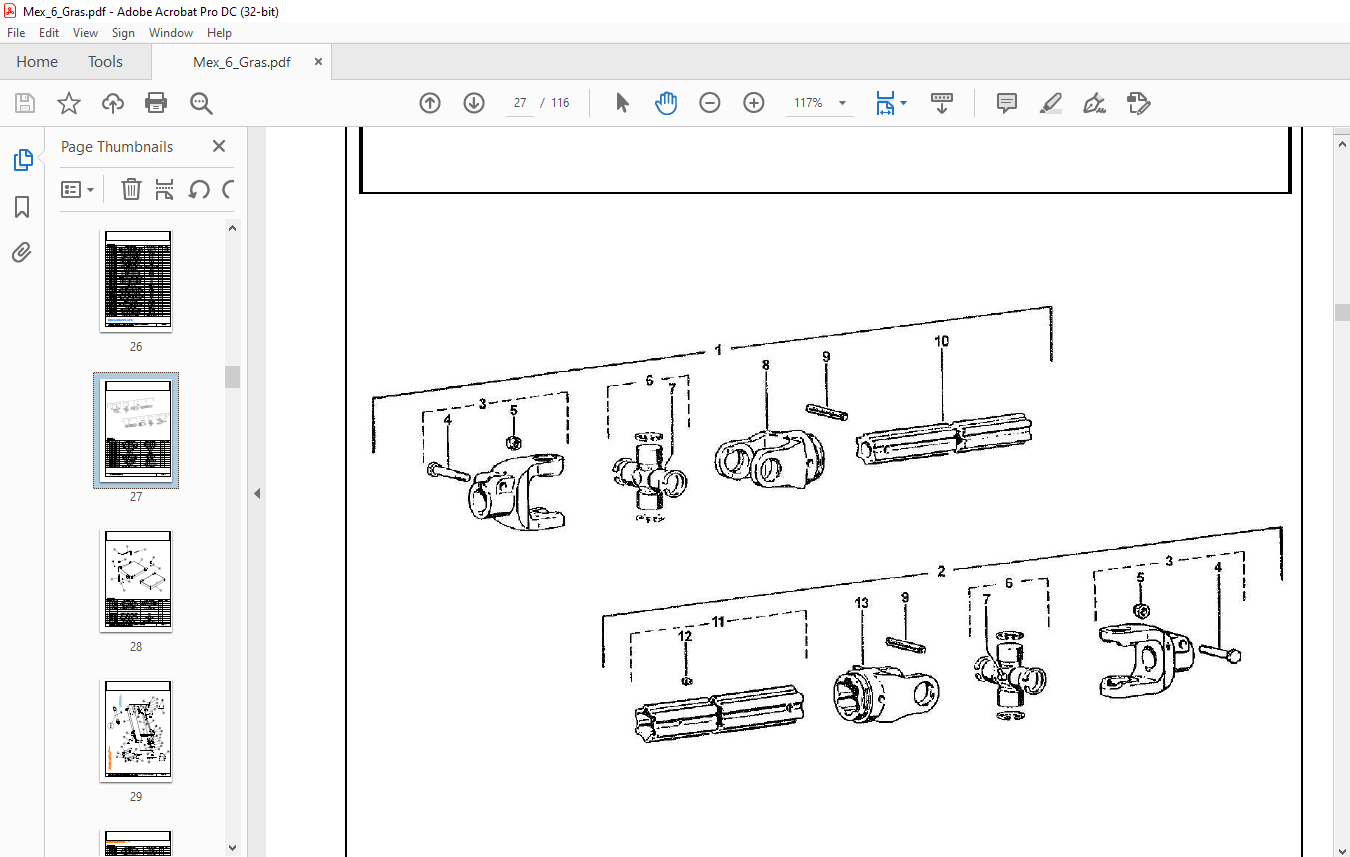
Task: Open the Sign document pen tool
Action: click(x=1094, y=103)
